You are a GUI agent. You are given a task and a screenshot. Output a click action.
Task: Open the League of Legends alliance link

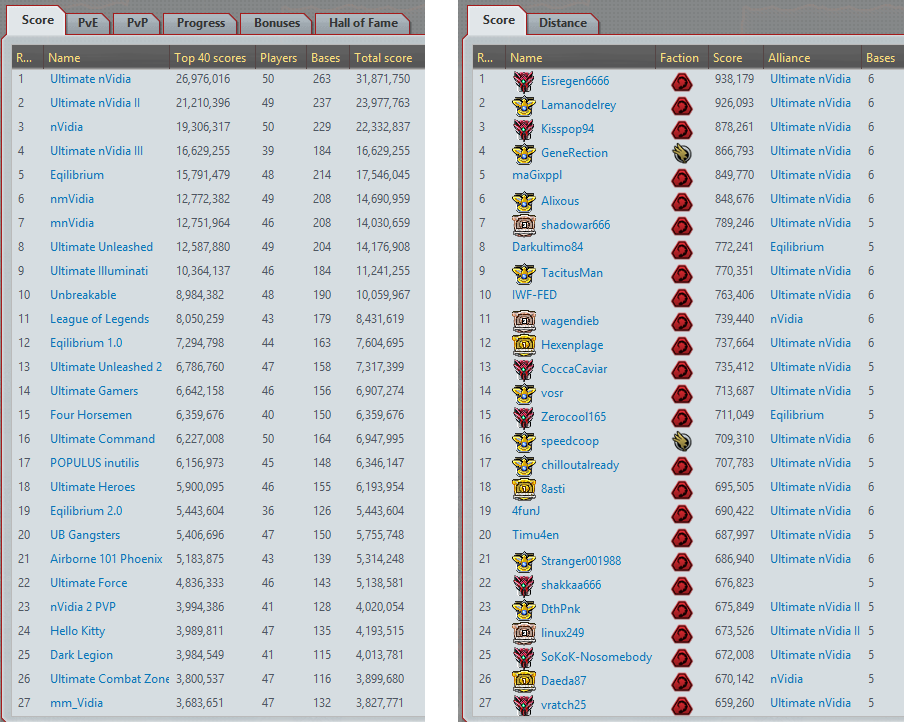99,319
